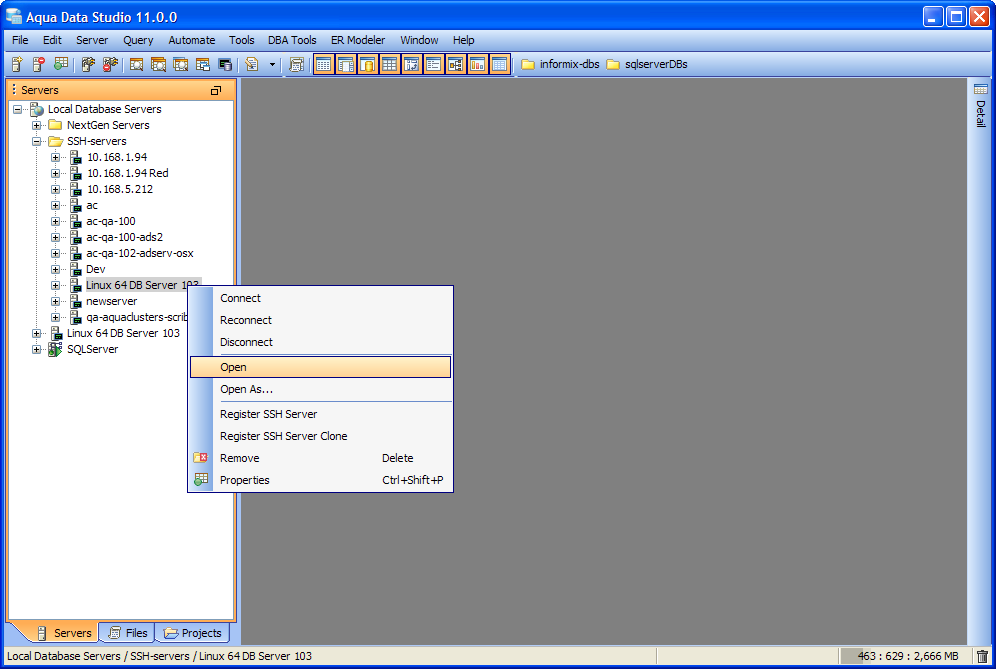Click the script pencil document toolbar icon
This screenshot has width=996, height=669.
[252, 64]
